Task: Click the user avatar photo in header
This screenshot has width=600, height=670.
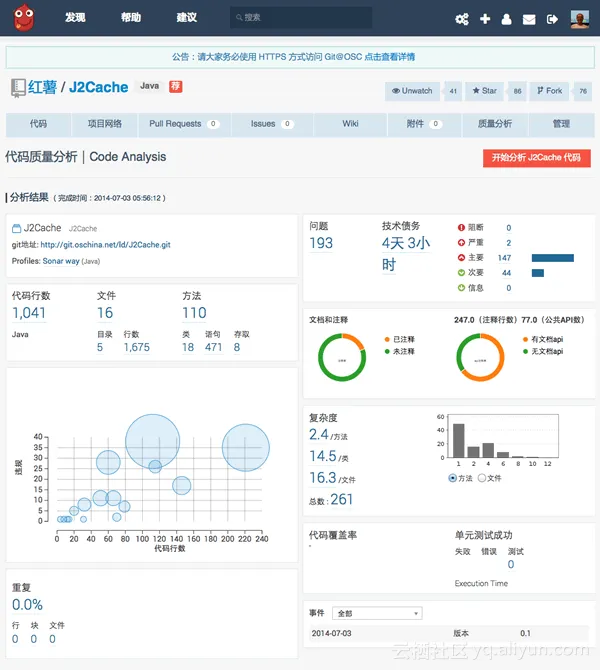Action: [580, 19]
